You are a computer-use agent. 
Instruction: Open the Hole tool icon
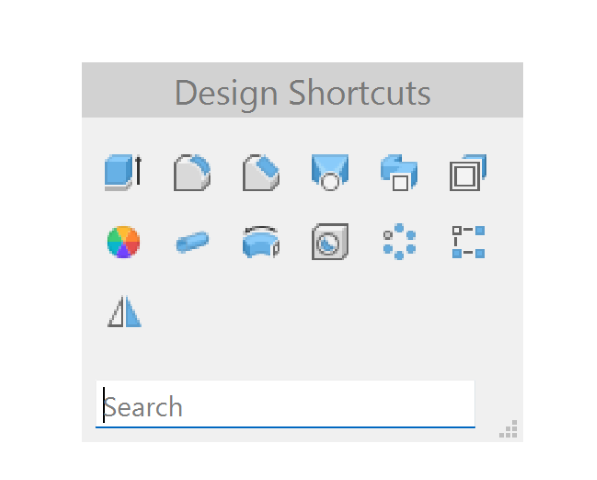coord(330,172)
